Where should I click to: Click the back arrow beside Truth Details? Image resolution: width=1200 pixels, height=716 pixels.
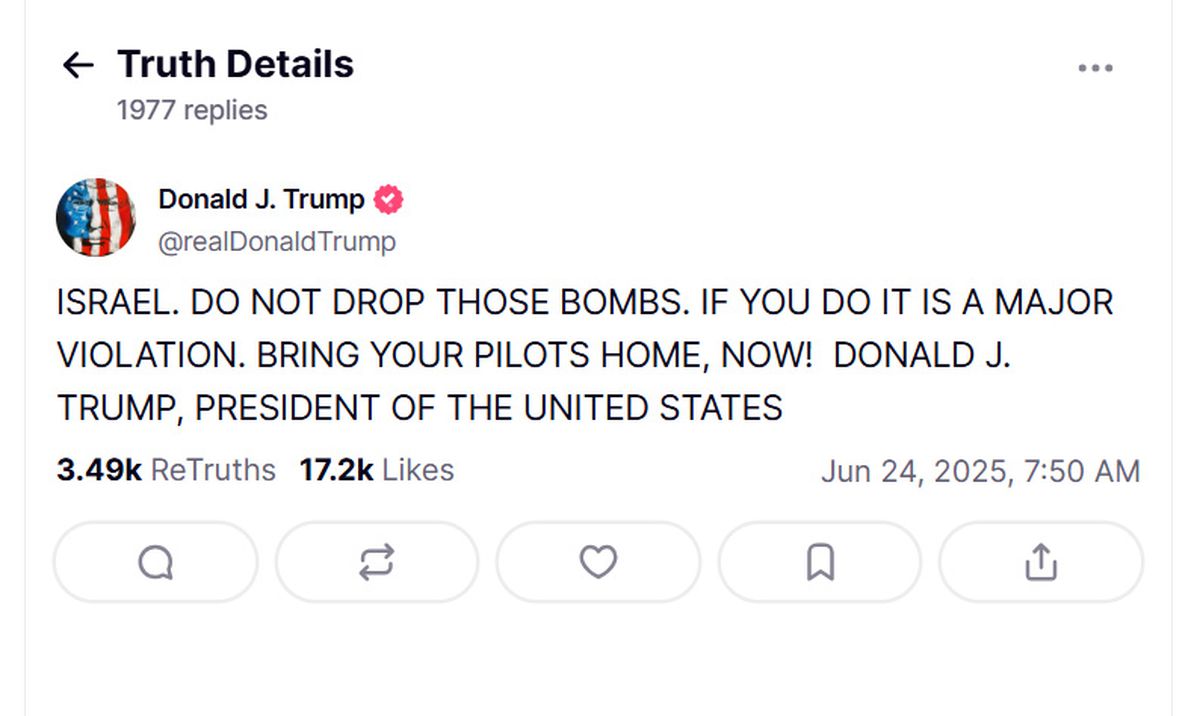78,66
